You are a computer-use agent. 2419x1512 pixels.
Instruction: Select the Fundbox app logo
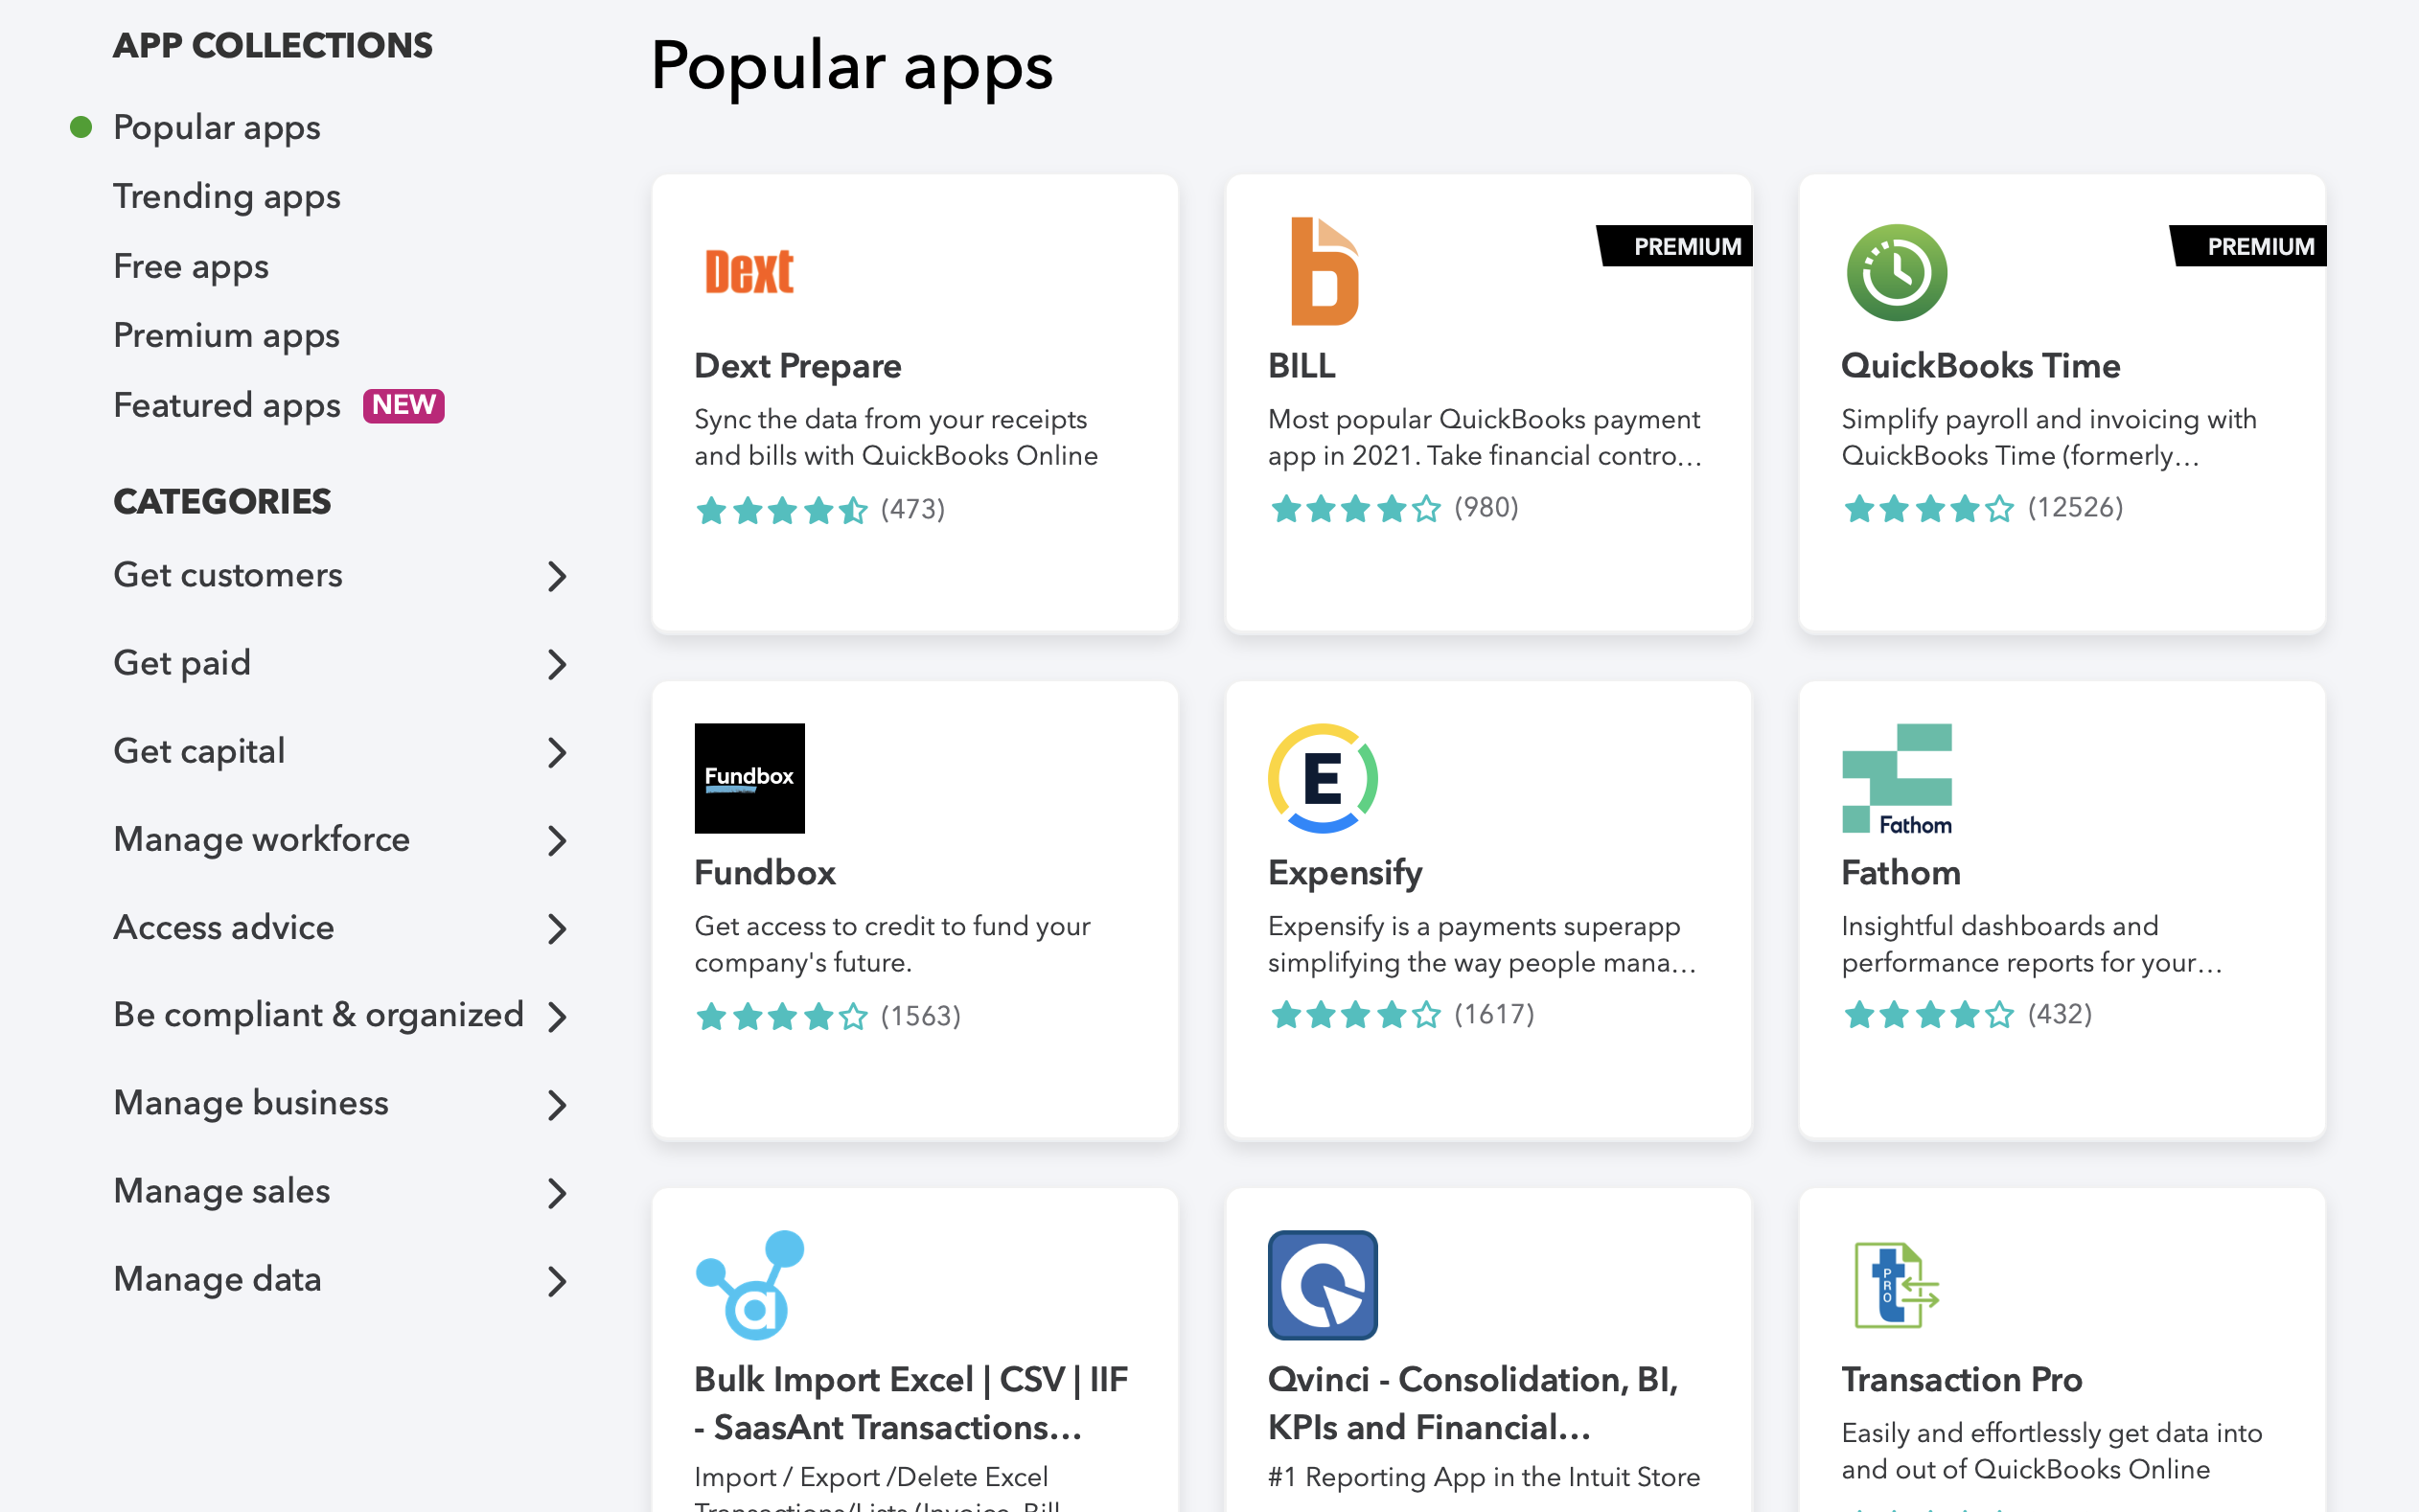pyautogui.click(x=749, y=778)
